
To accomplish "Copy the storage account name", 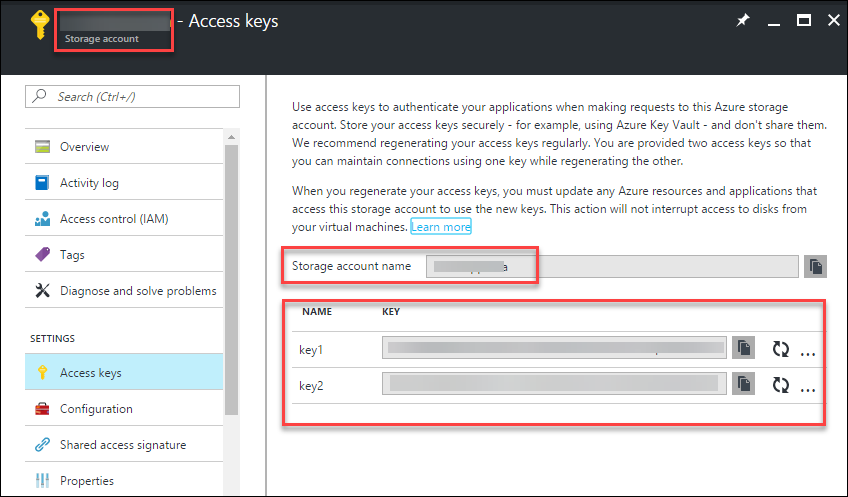I will pyautogui.click(x=815, y=266).
